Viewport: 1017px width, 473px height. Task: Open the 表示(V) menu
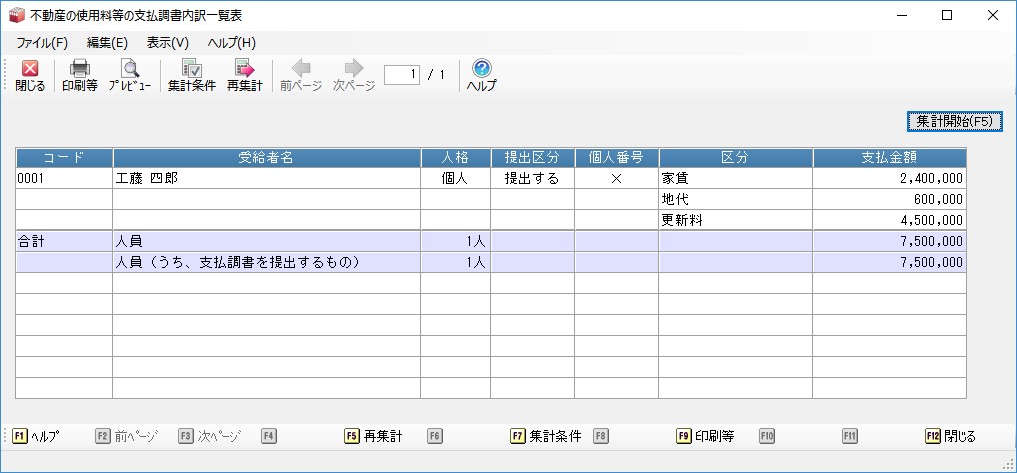pyautogui.click(x=167, y=42)
